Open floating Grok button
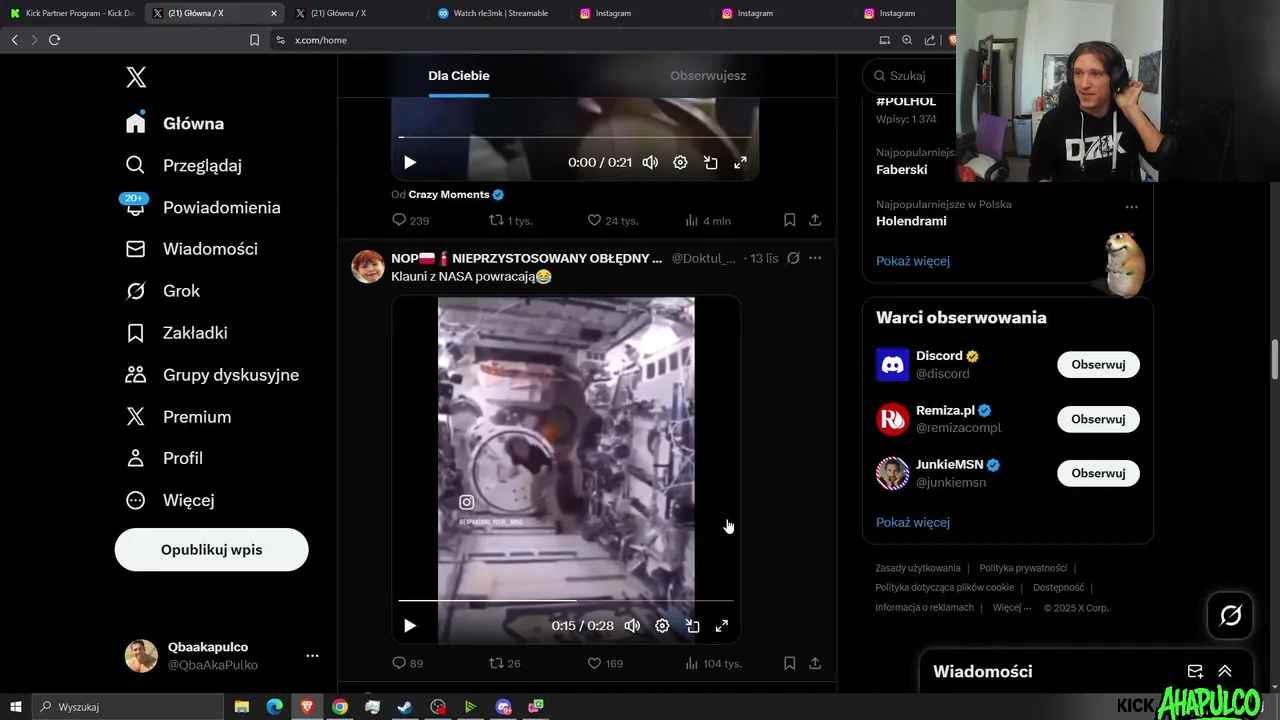The height and width of the screenshot is (720, 1280). click(1231, 615)
